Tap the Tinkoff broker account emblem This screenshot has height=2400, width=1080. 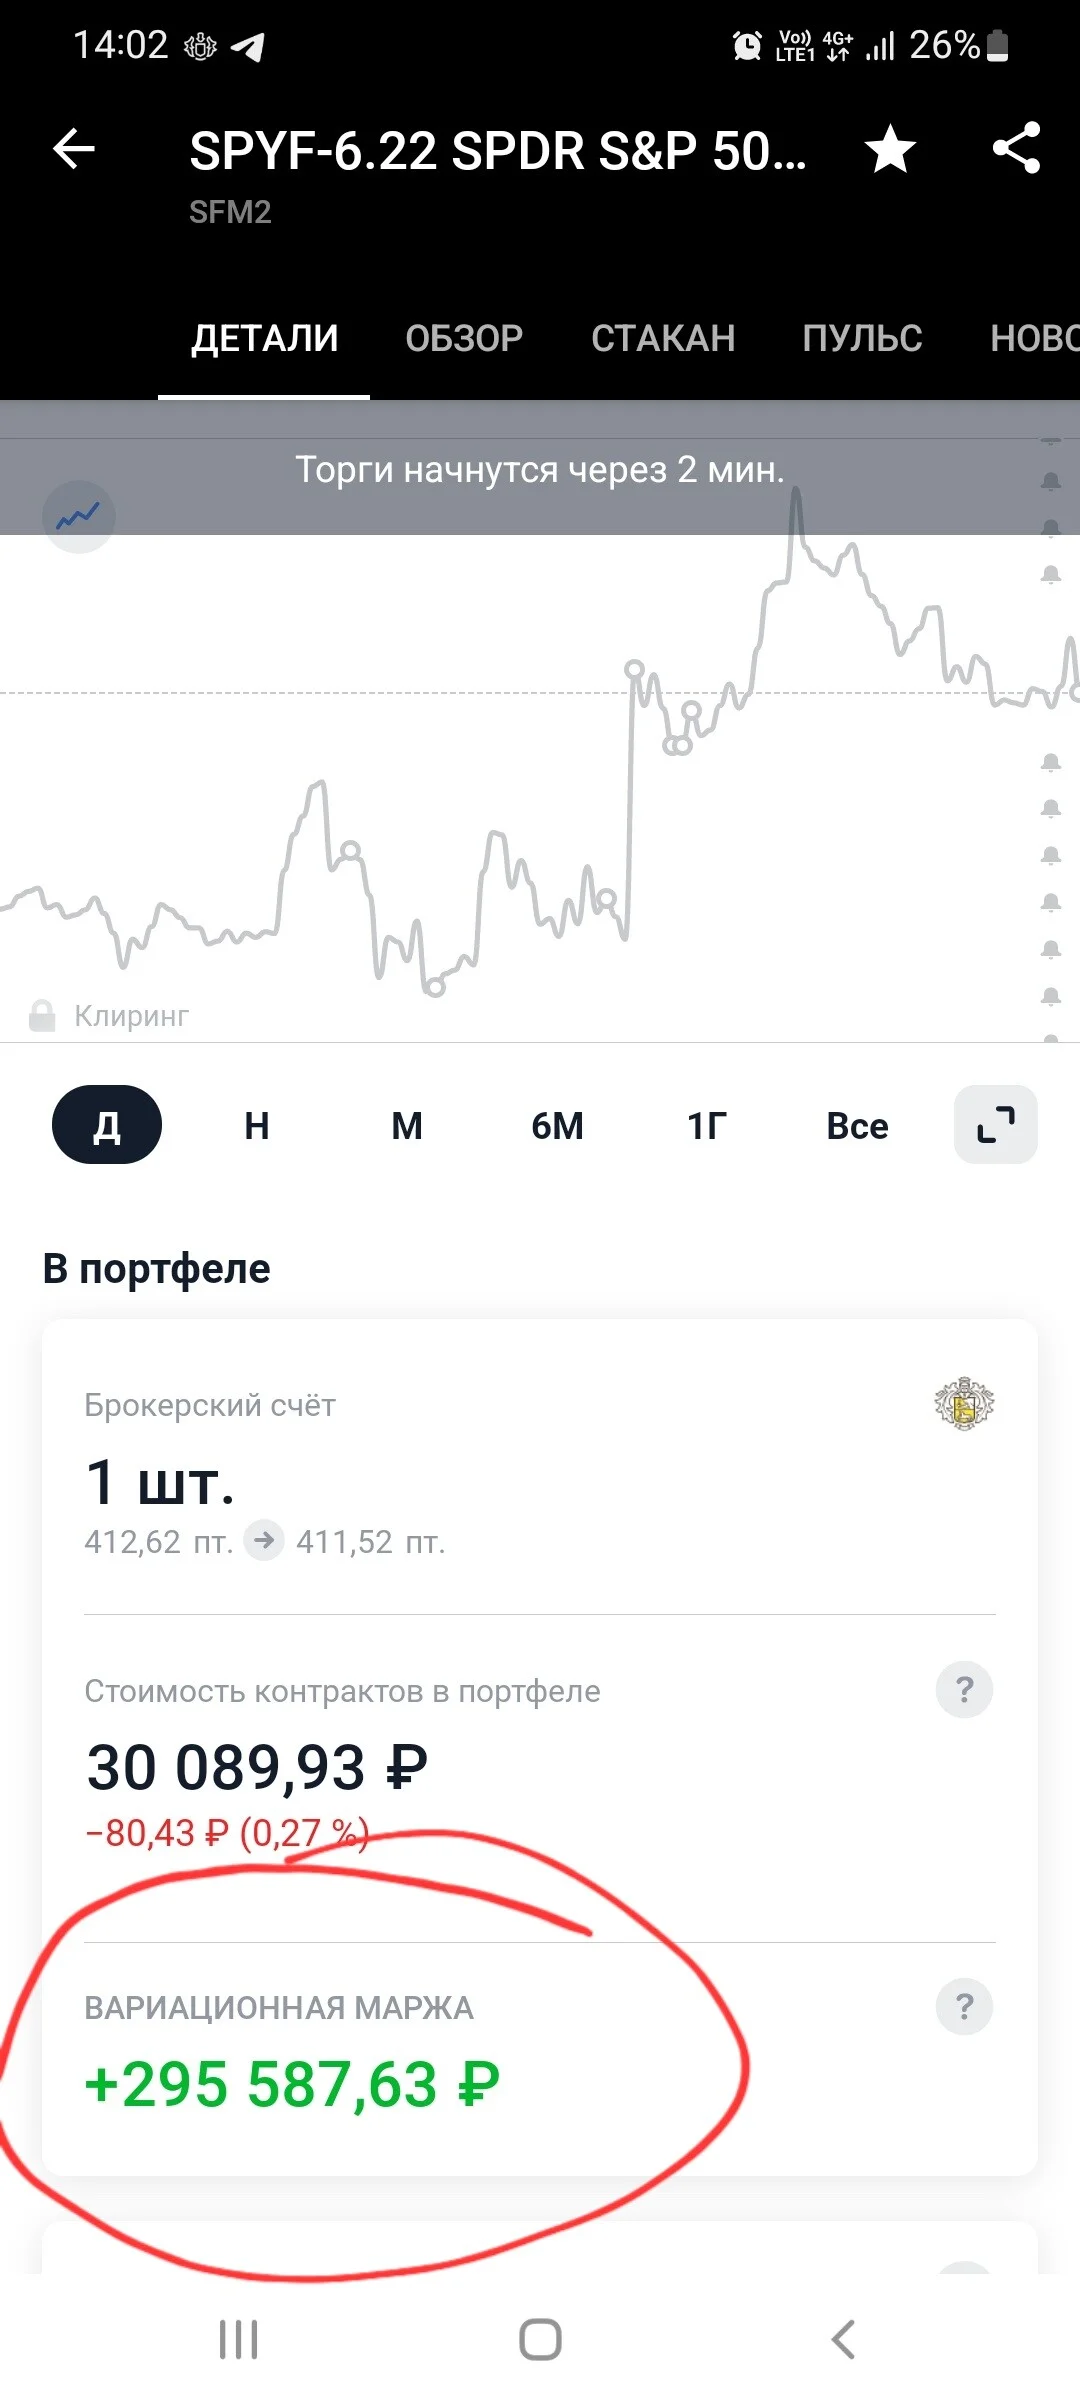click(964, 1404)
